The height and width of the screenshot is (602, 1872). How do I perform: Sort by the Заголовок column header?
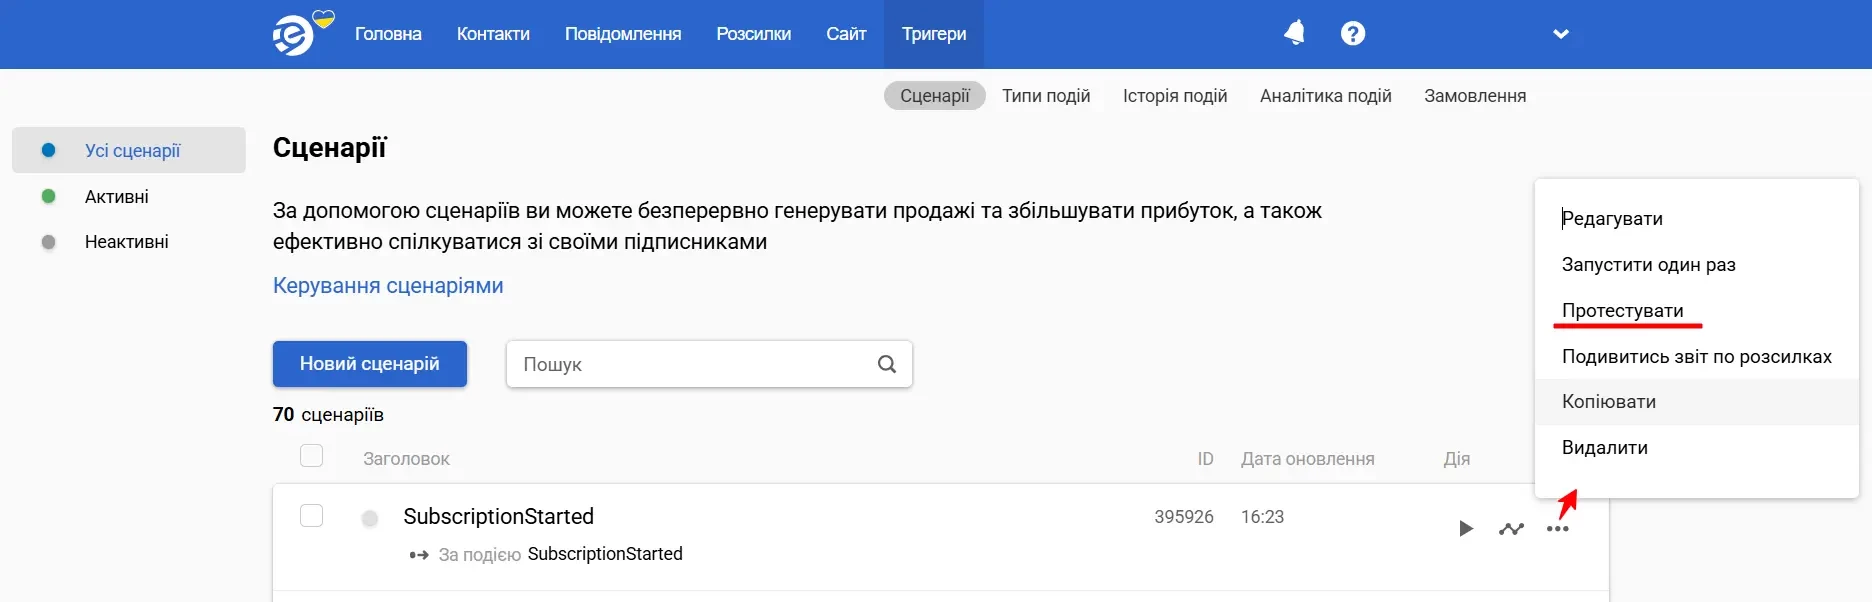(x=406, y=459)
